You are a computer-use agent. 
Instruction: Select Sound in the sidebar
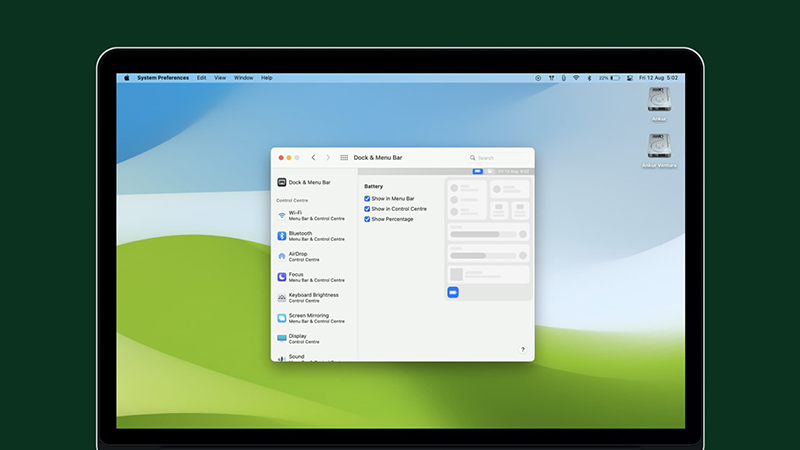(x=315, y=357)
